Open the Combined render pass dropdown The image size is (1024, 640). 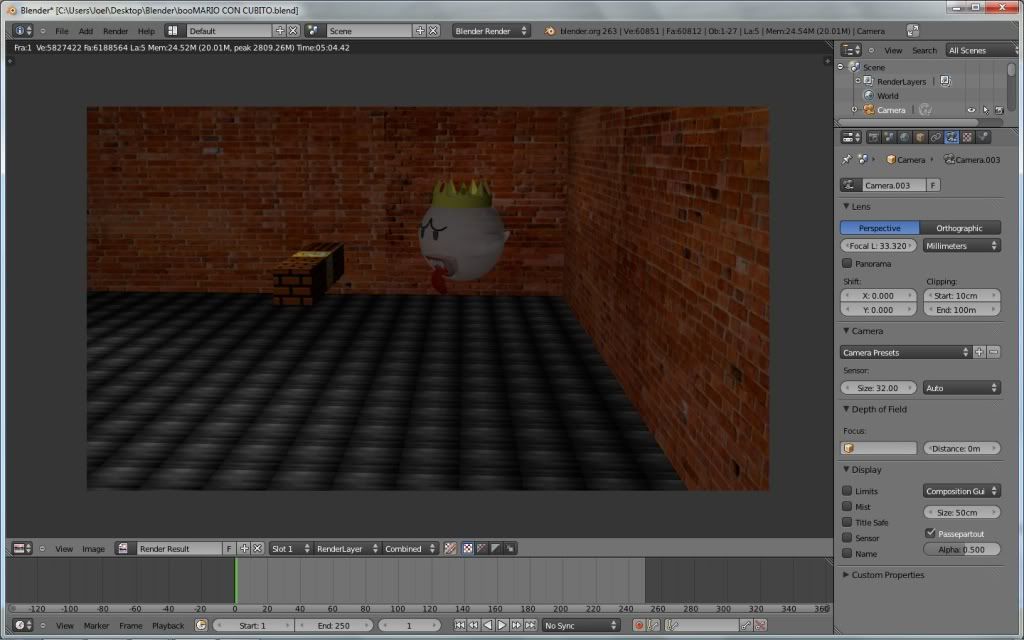409,549
